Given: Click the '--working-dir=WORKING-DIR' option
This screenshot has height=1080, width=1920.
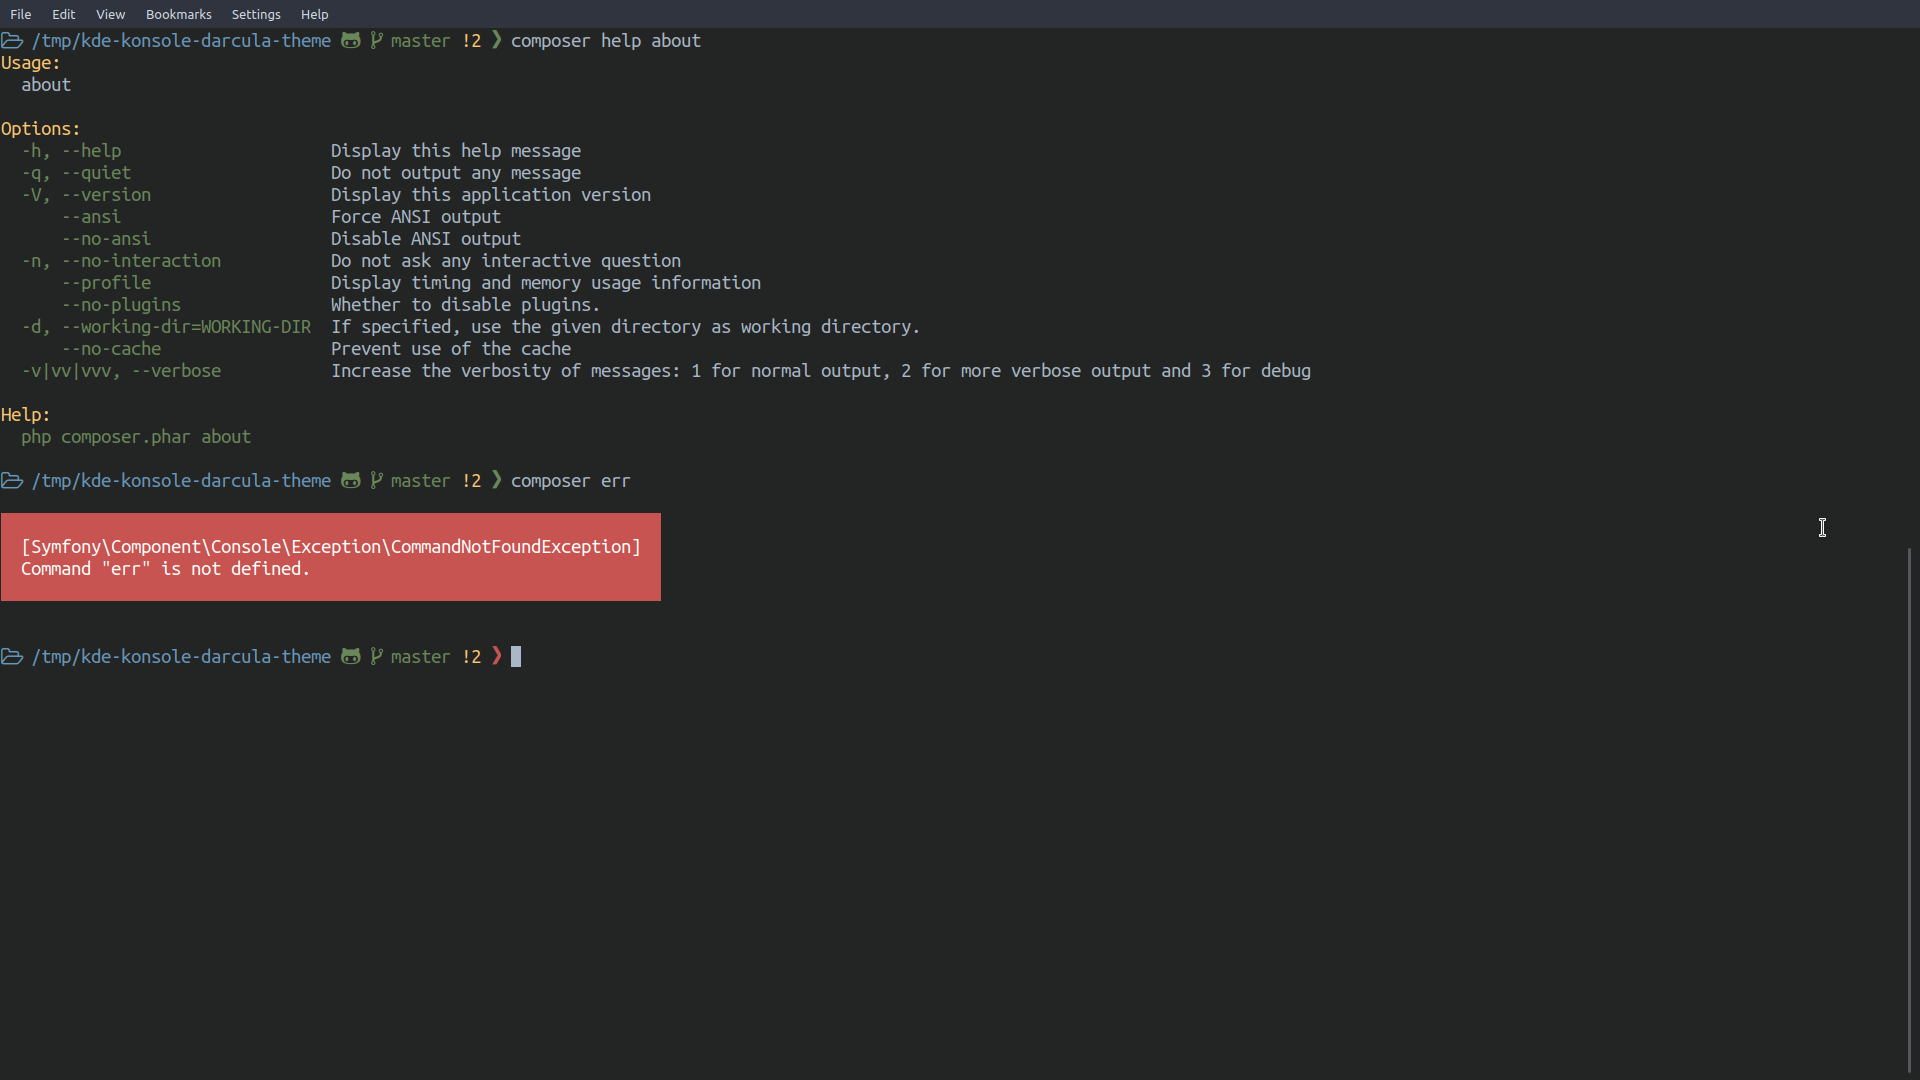Looking at the screenshot, I should coord(187,327).
